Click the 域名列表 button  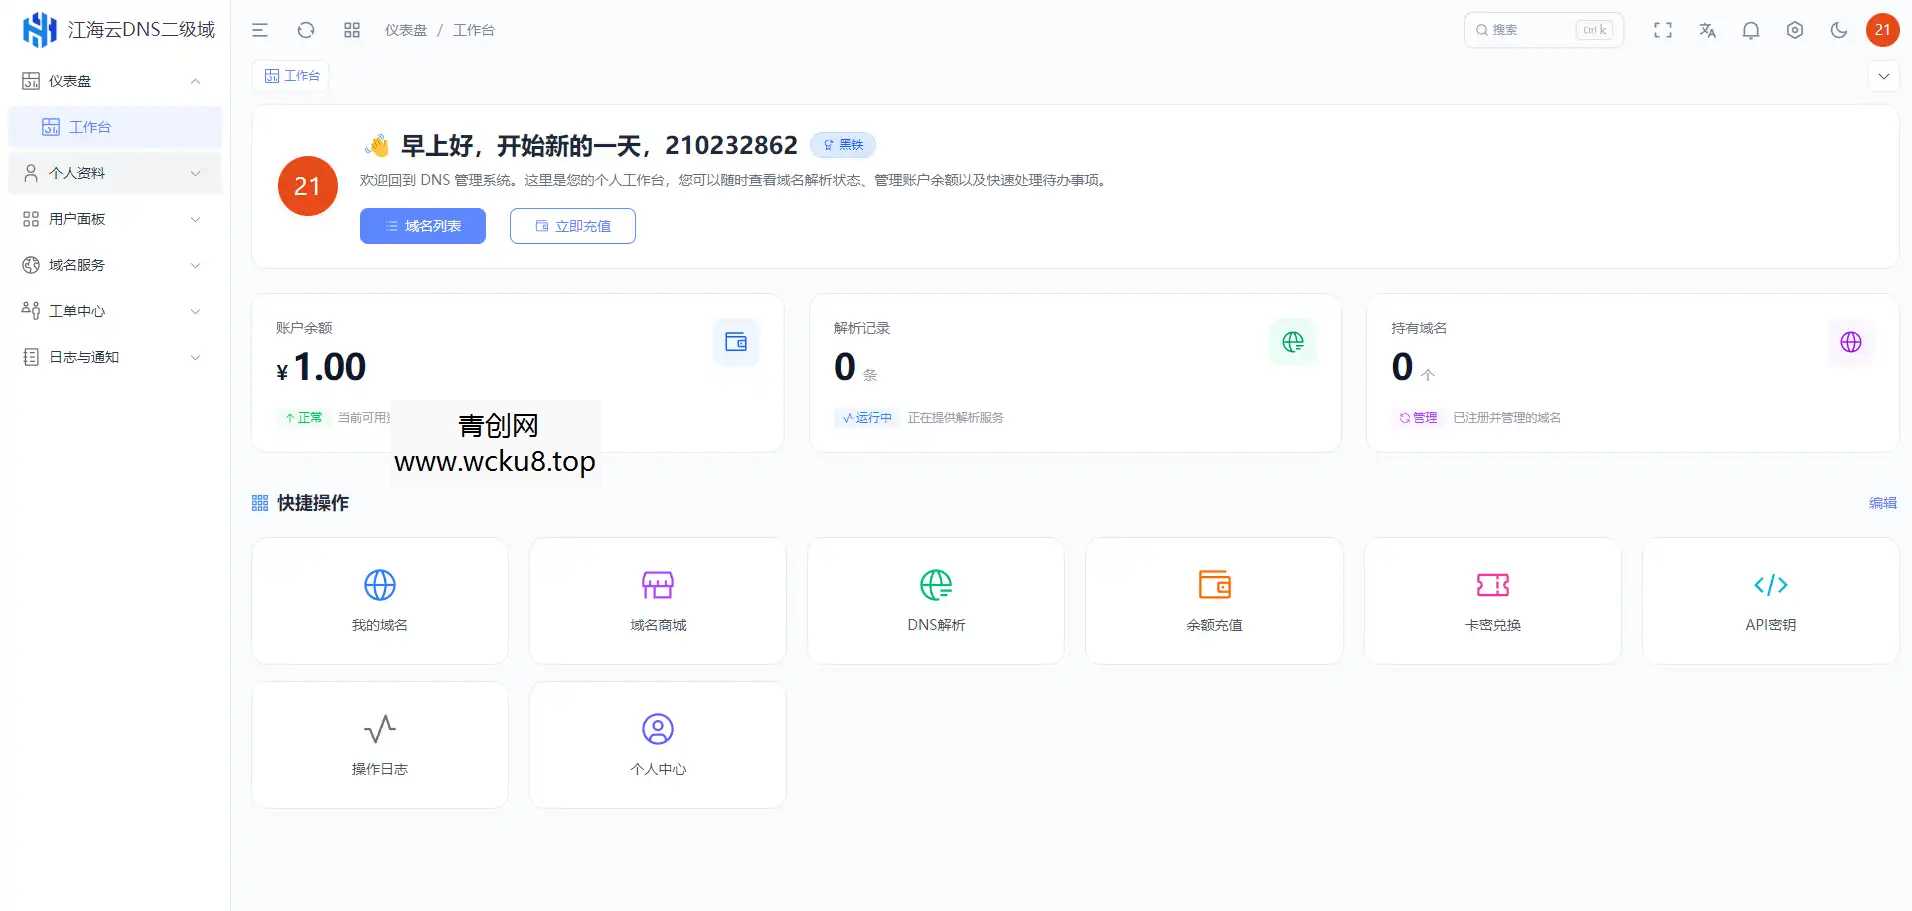click(422, 225)
